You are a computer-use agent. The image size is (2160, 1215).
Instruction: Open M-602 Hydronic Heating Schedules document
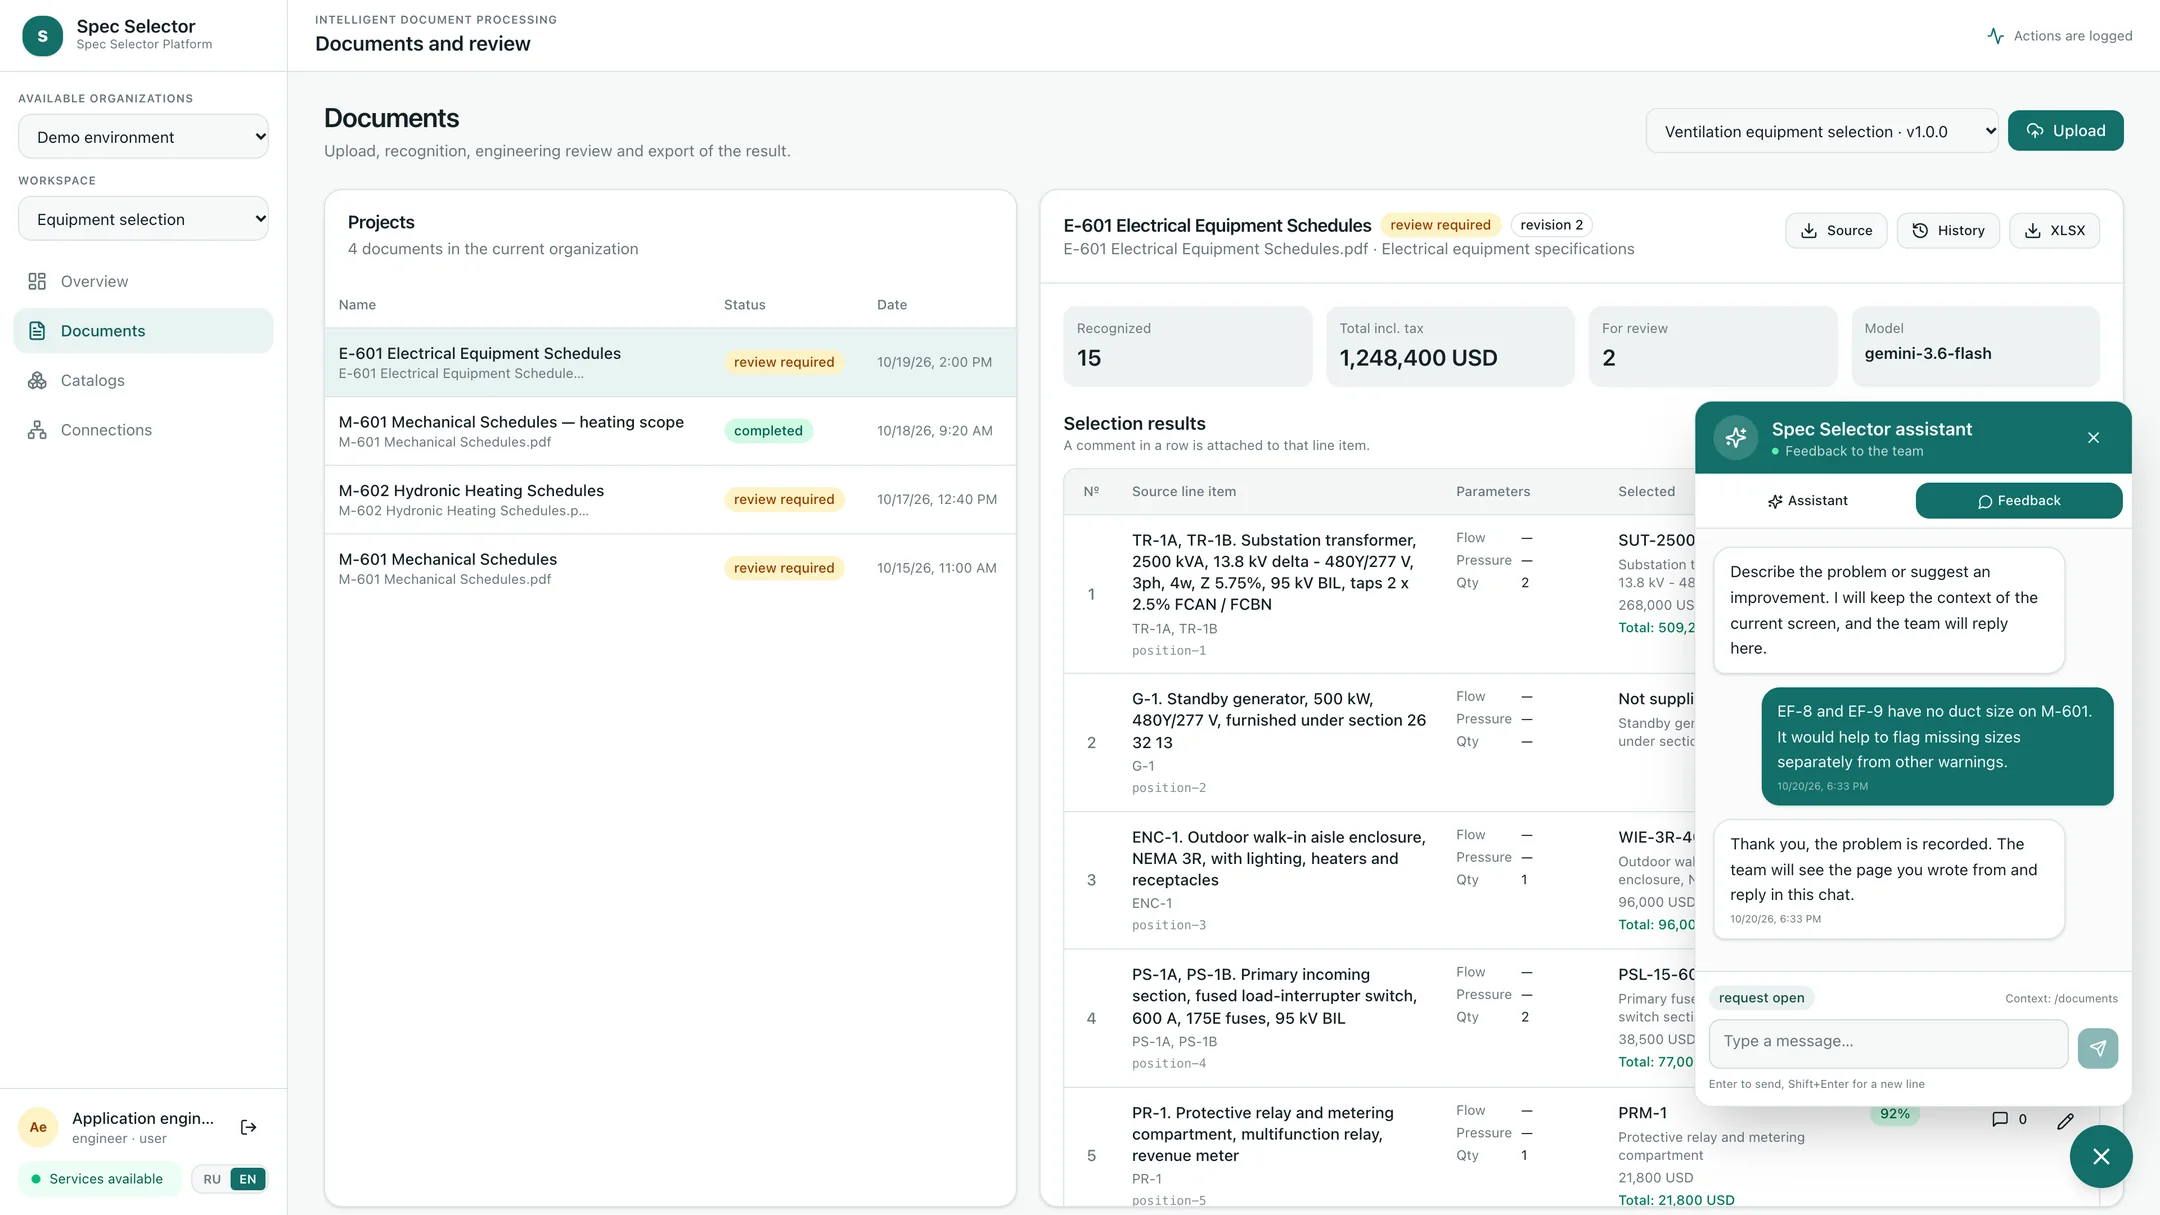tap(670, 500)
